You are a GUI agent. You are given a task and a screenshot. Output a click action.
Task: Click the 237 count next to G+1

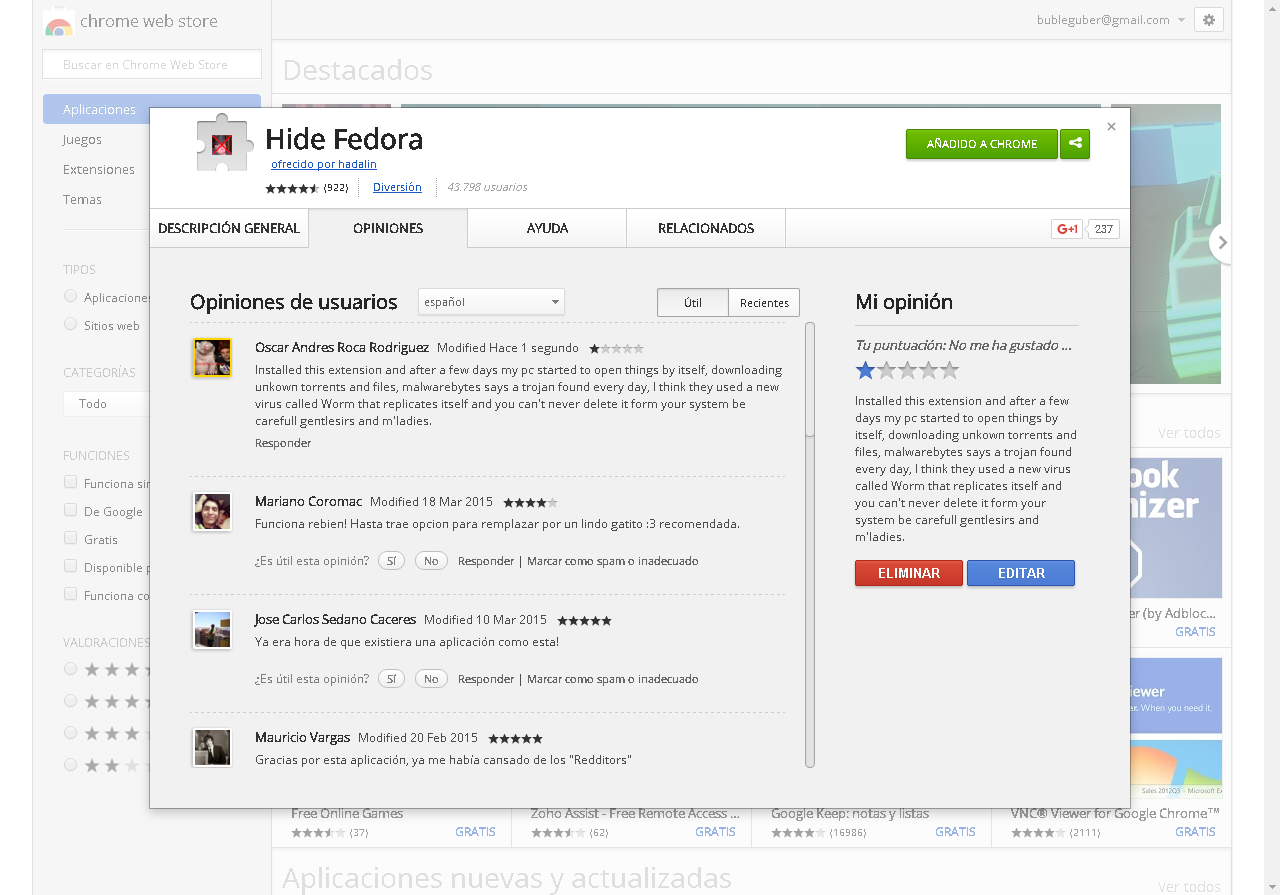coord(1104,229)
